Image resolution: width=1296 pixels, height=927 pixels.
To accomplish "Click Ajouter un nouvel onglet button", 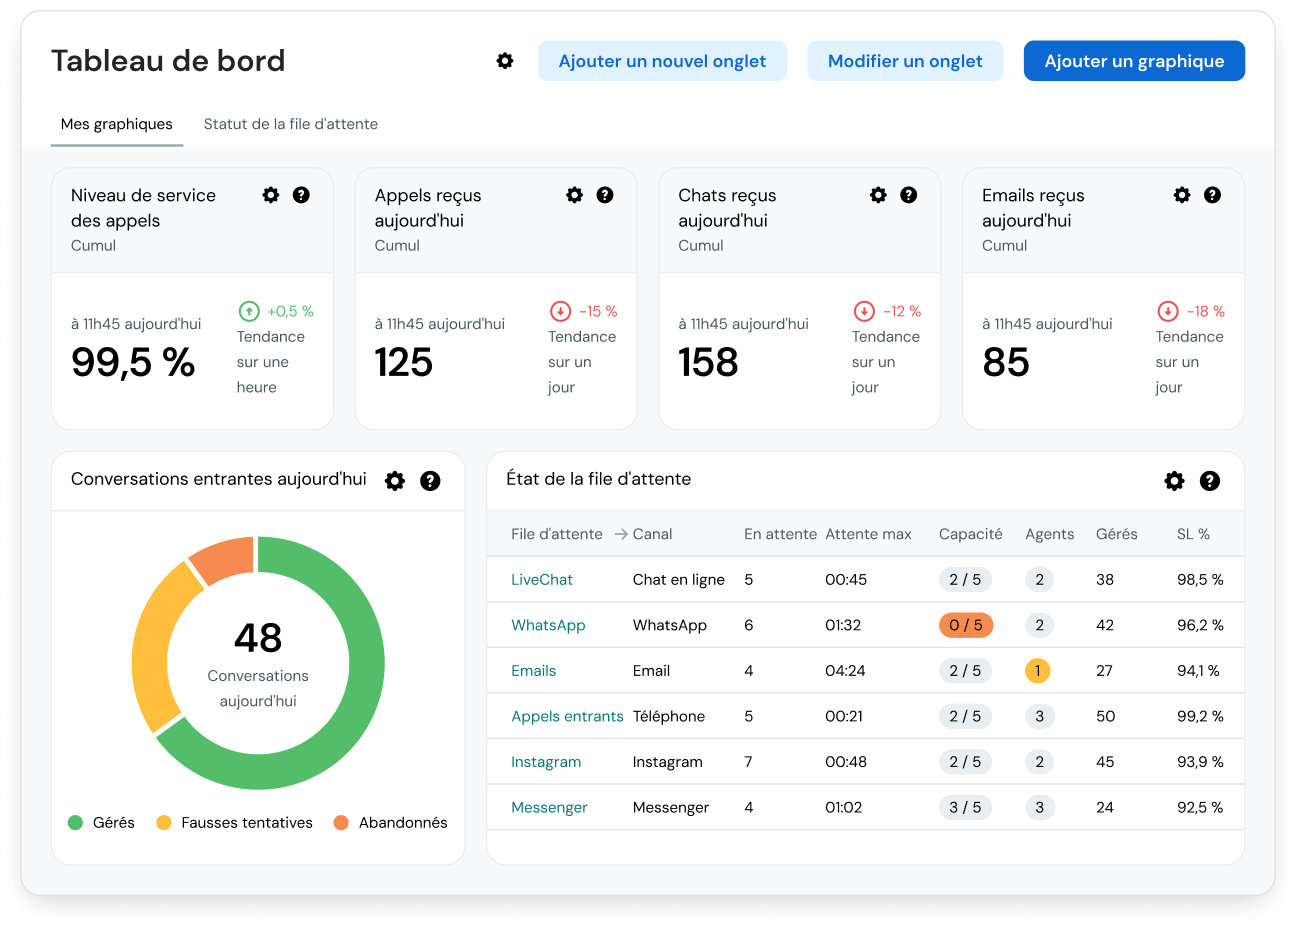I will coord(662,61).
